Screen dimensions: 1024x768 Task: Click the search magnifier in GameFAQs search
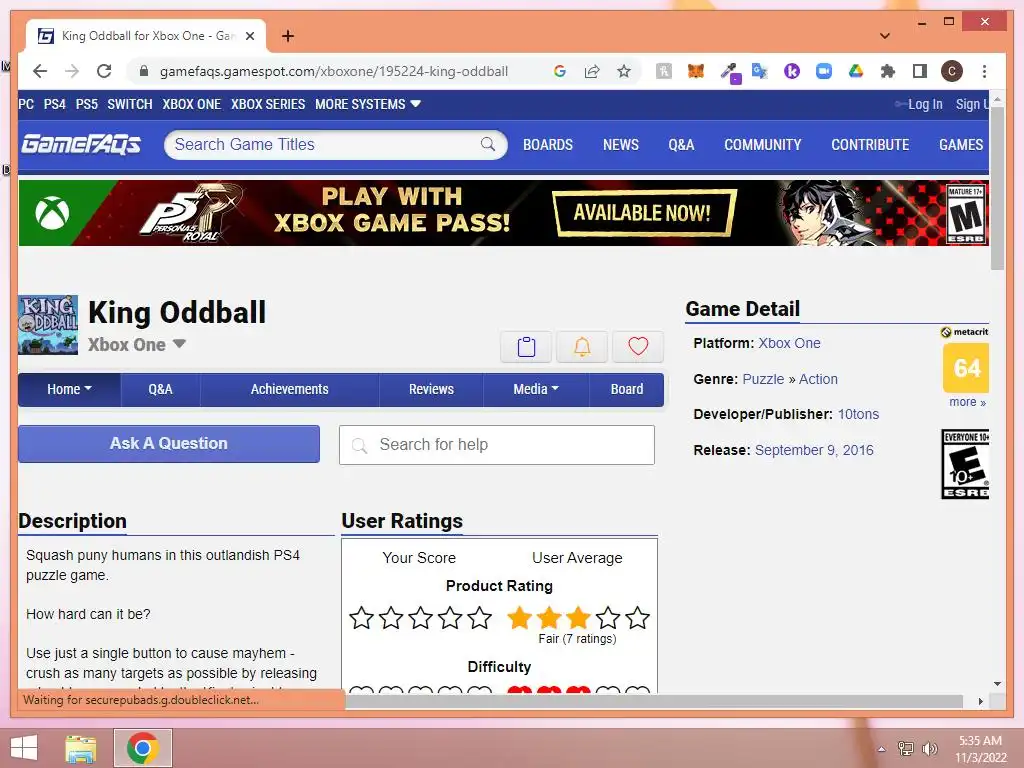[488, 144]
